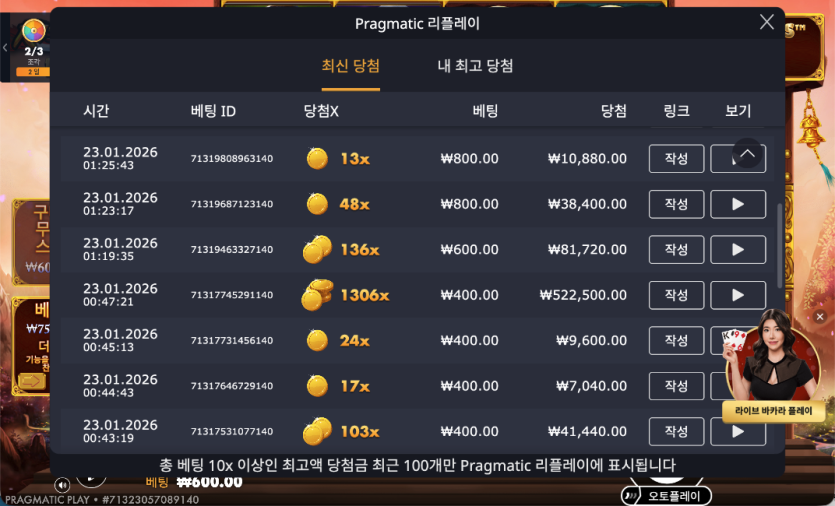This screenshot has width=835, height=506.
Task: Create link for 13x win row
Action: point(676,159)
